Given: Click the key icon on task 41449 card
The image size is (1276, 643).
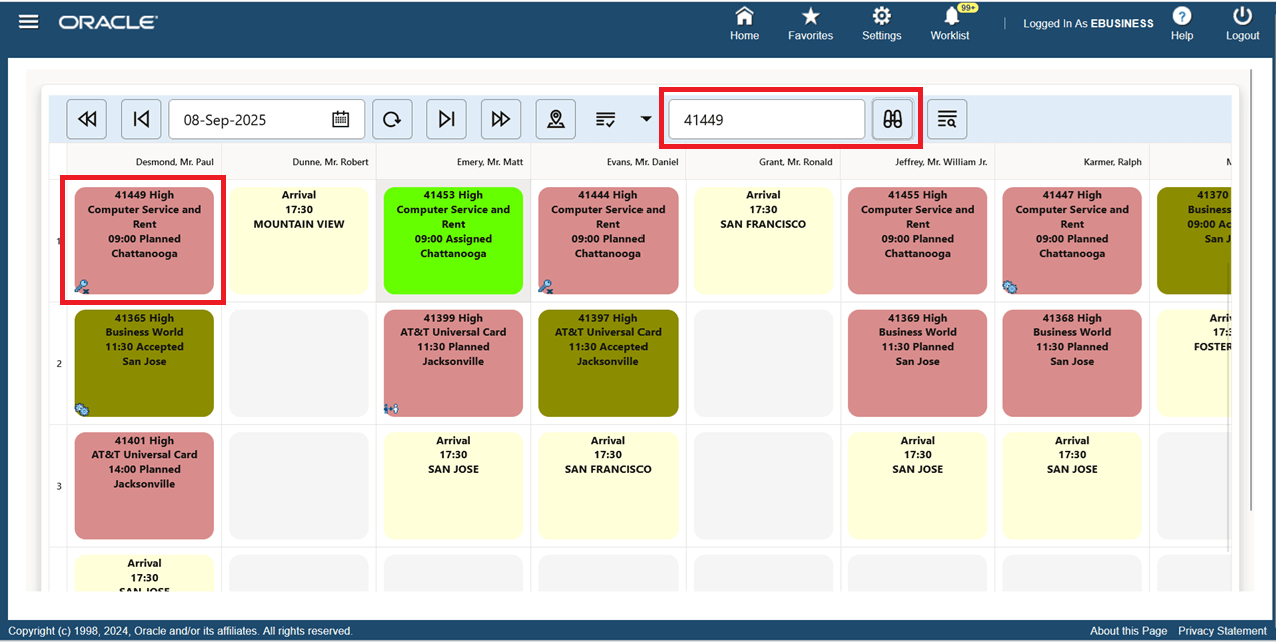Looking at the screenshot, I should [83, 287].
